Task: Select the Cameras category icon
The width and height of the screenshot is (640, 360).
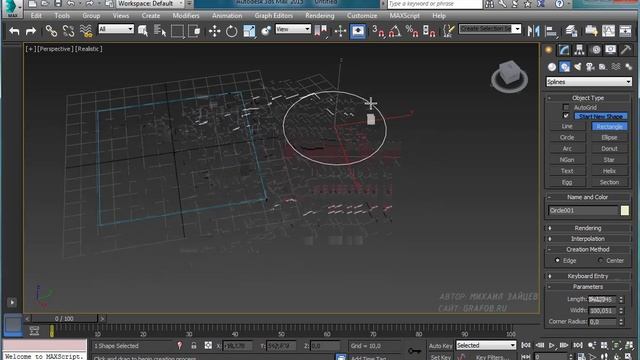Action: coord(590,67)
